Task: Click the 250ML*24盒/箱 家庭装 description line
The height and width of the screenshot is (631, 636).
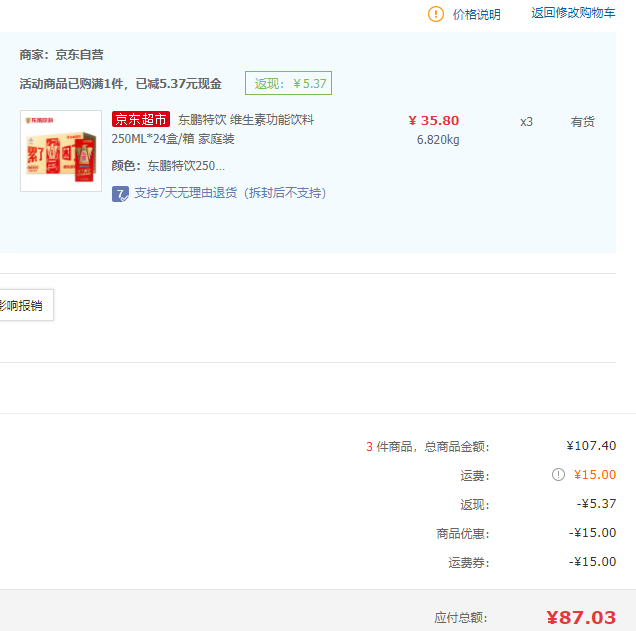Action: pos(173,139)
